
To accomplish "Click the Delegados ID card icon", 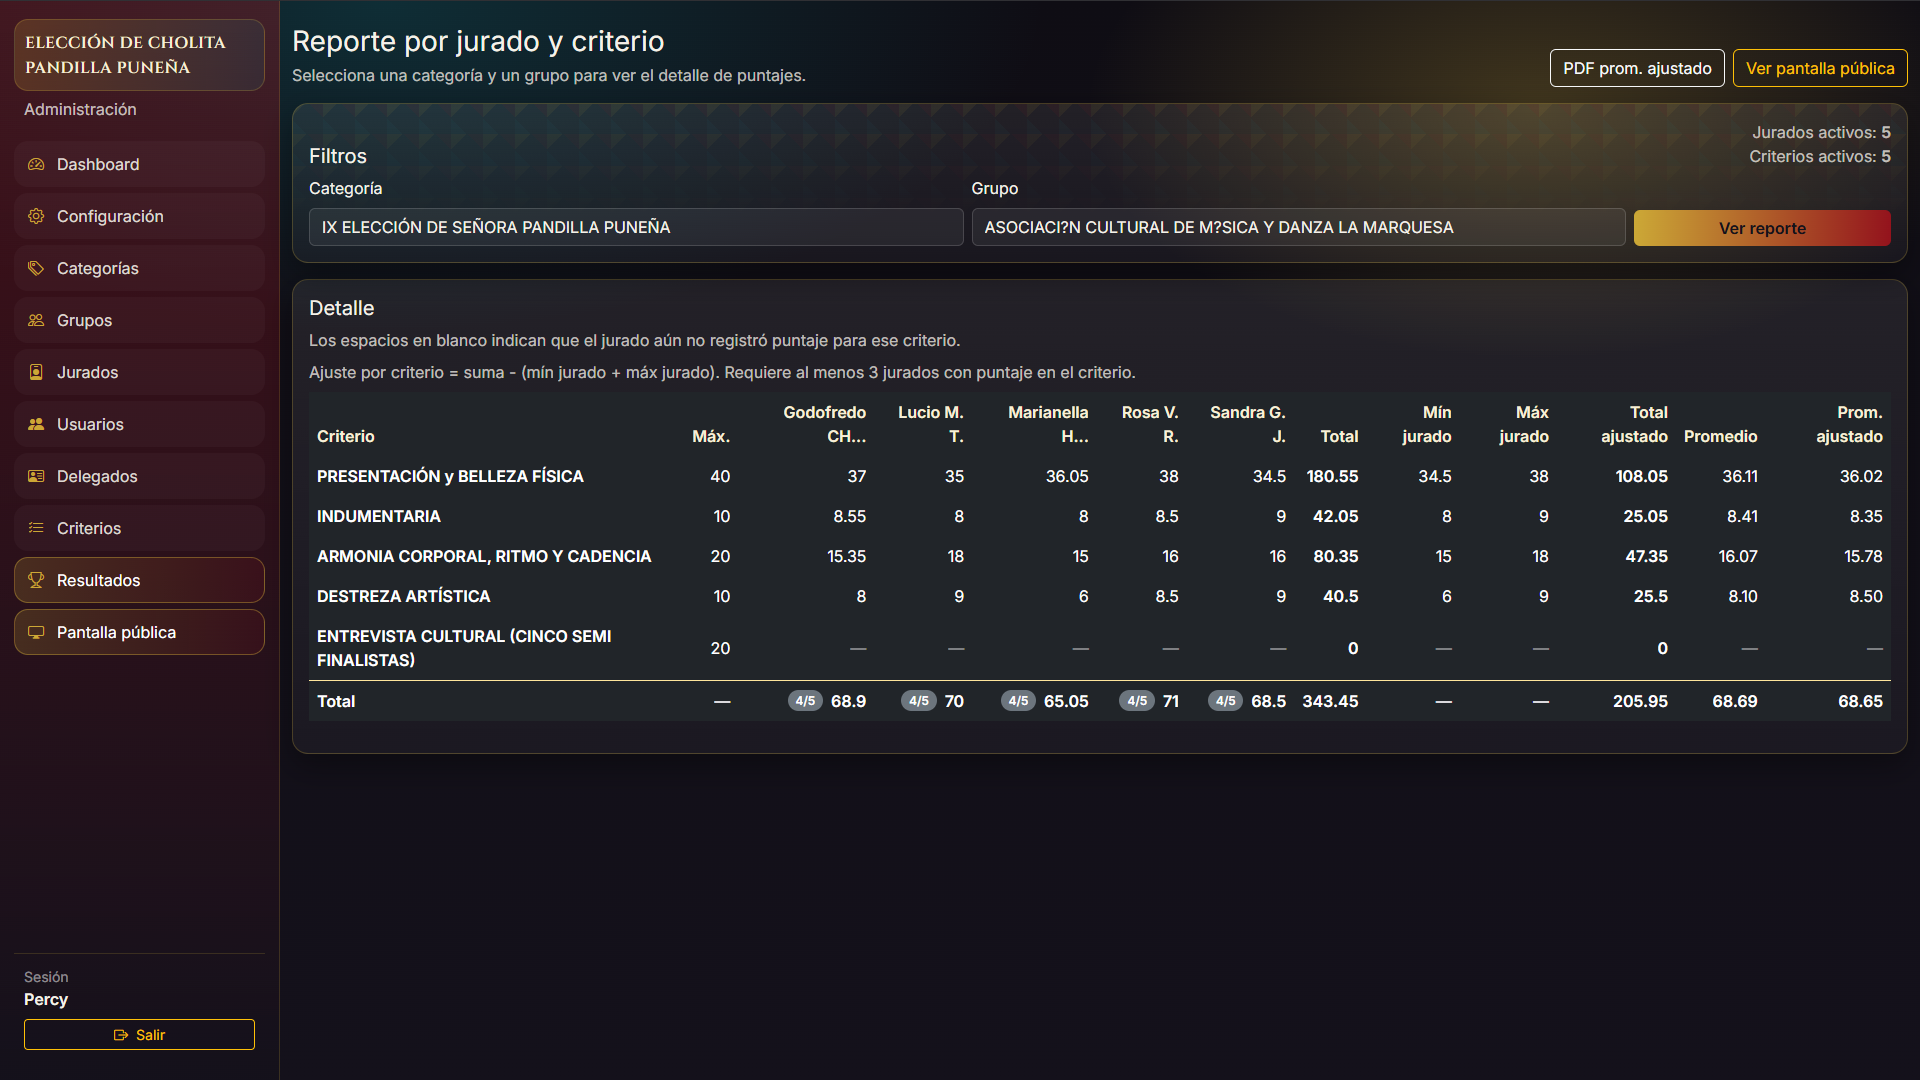I will (36, 476).
